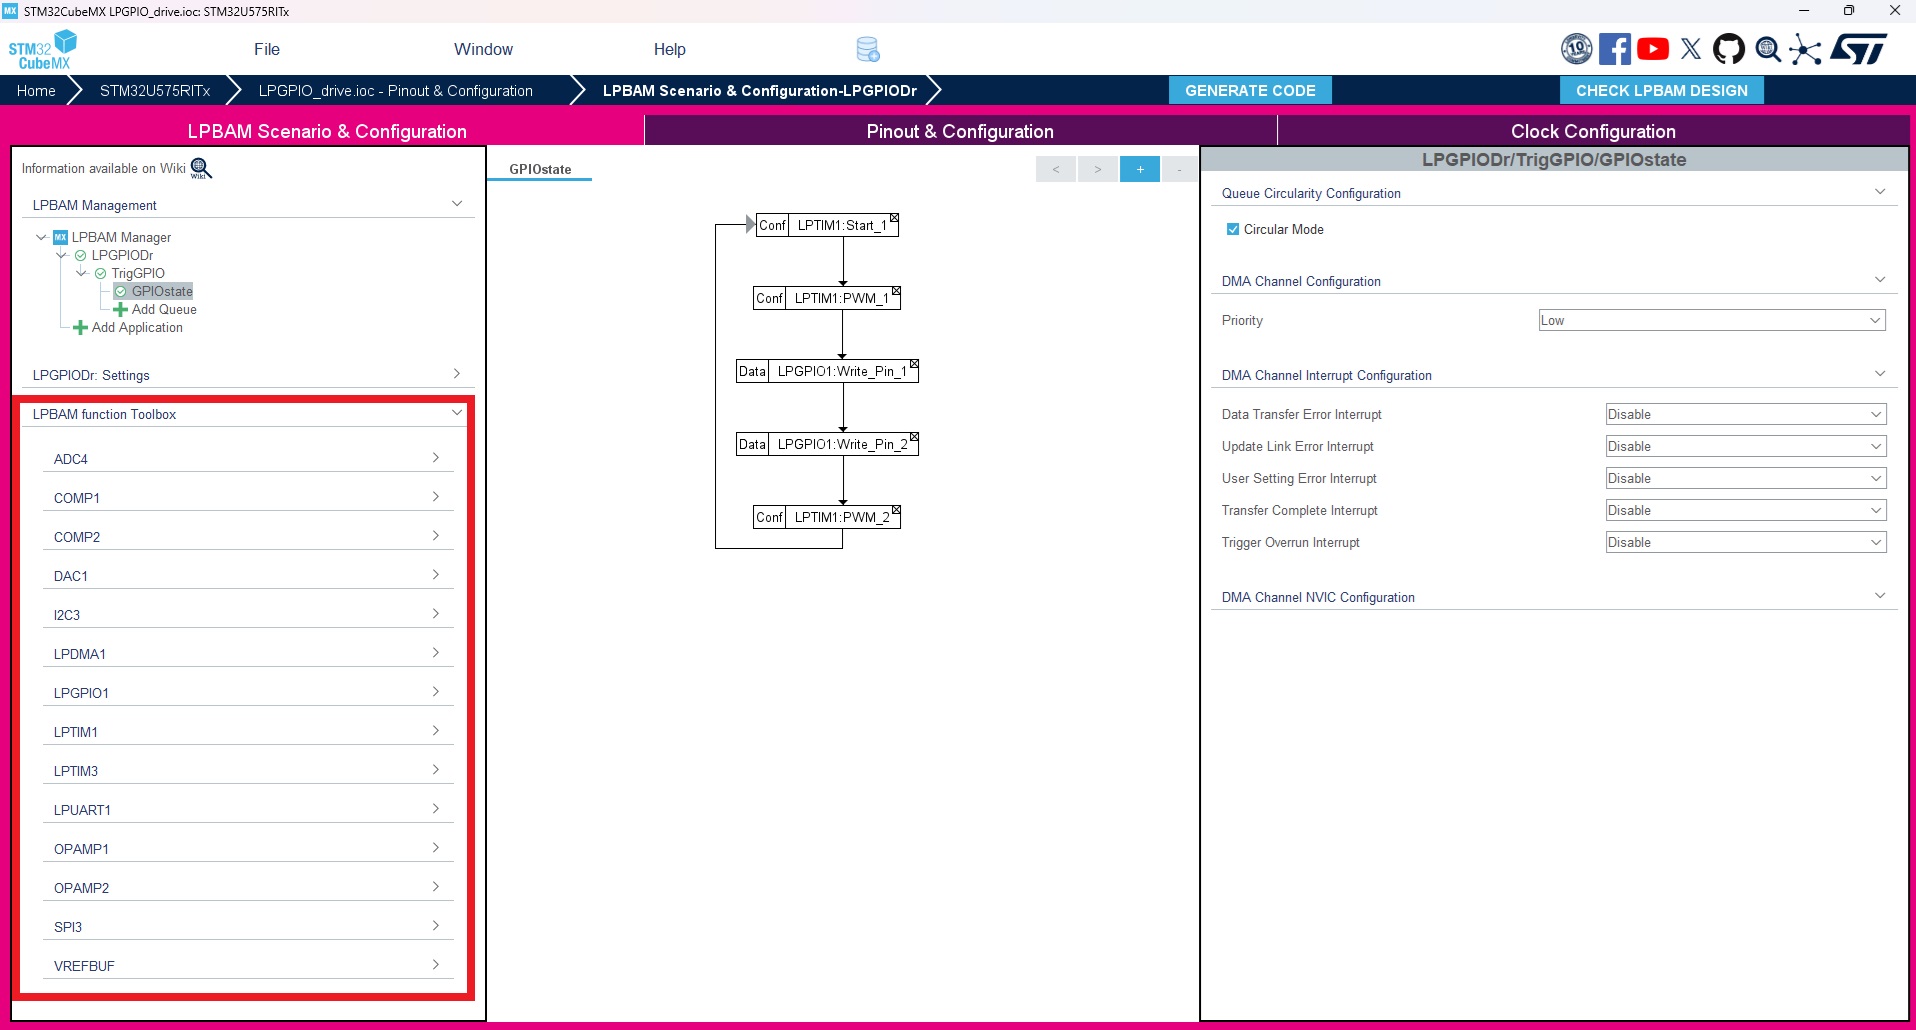Viewport: 1916px width, 1030px height.
Task: Click the database icon next to Help
Action: click(868, 49)
